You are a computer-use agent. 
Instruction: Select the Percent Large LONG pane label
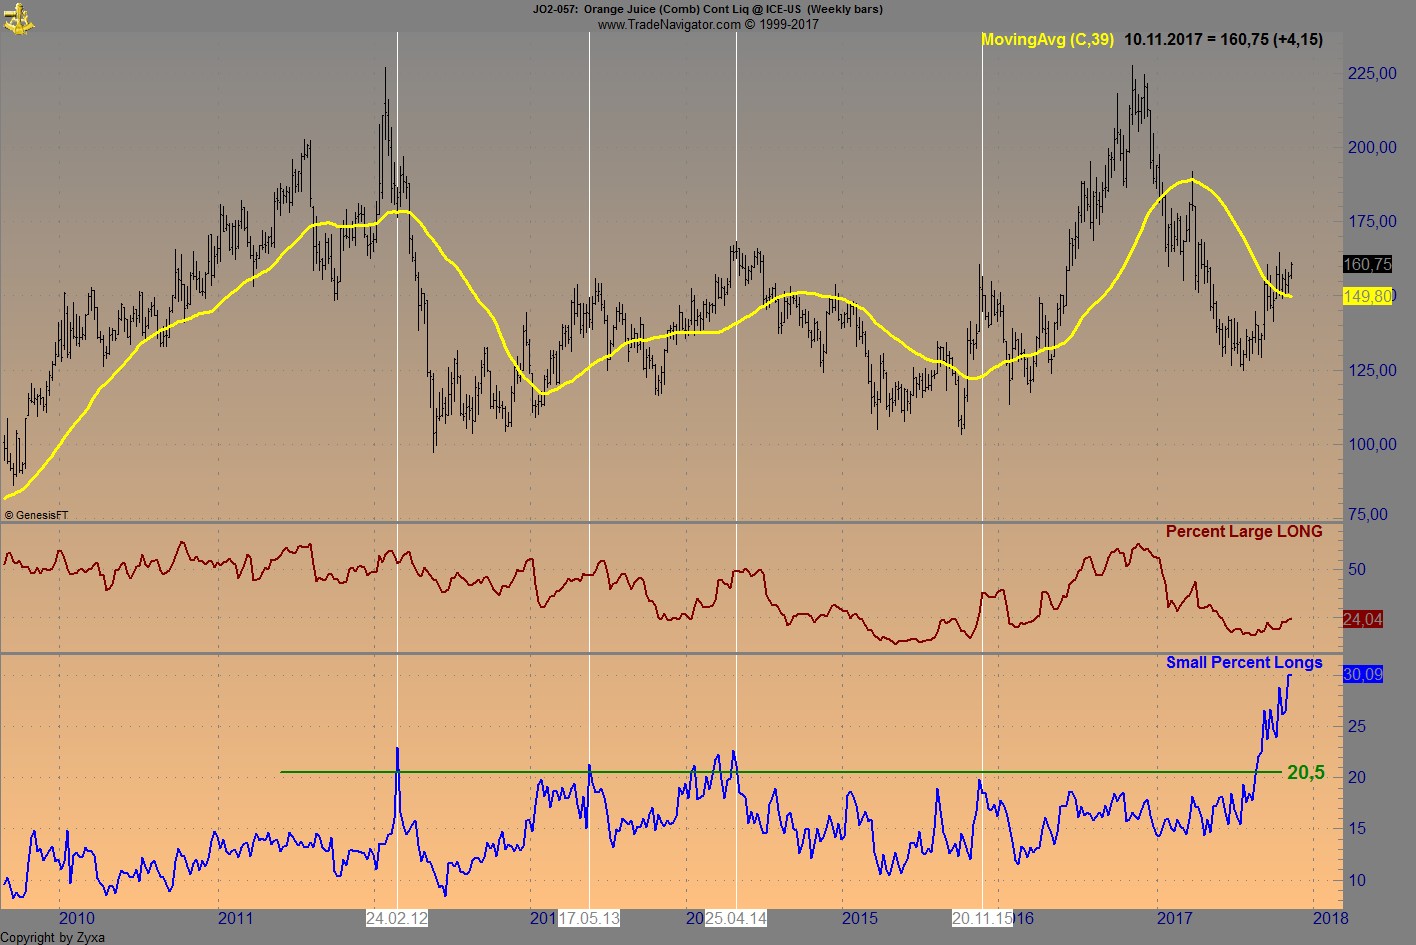[1244, 531]
